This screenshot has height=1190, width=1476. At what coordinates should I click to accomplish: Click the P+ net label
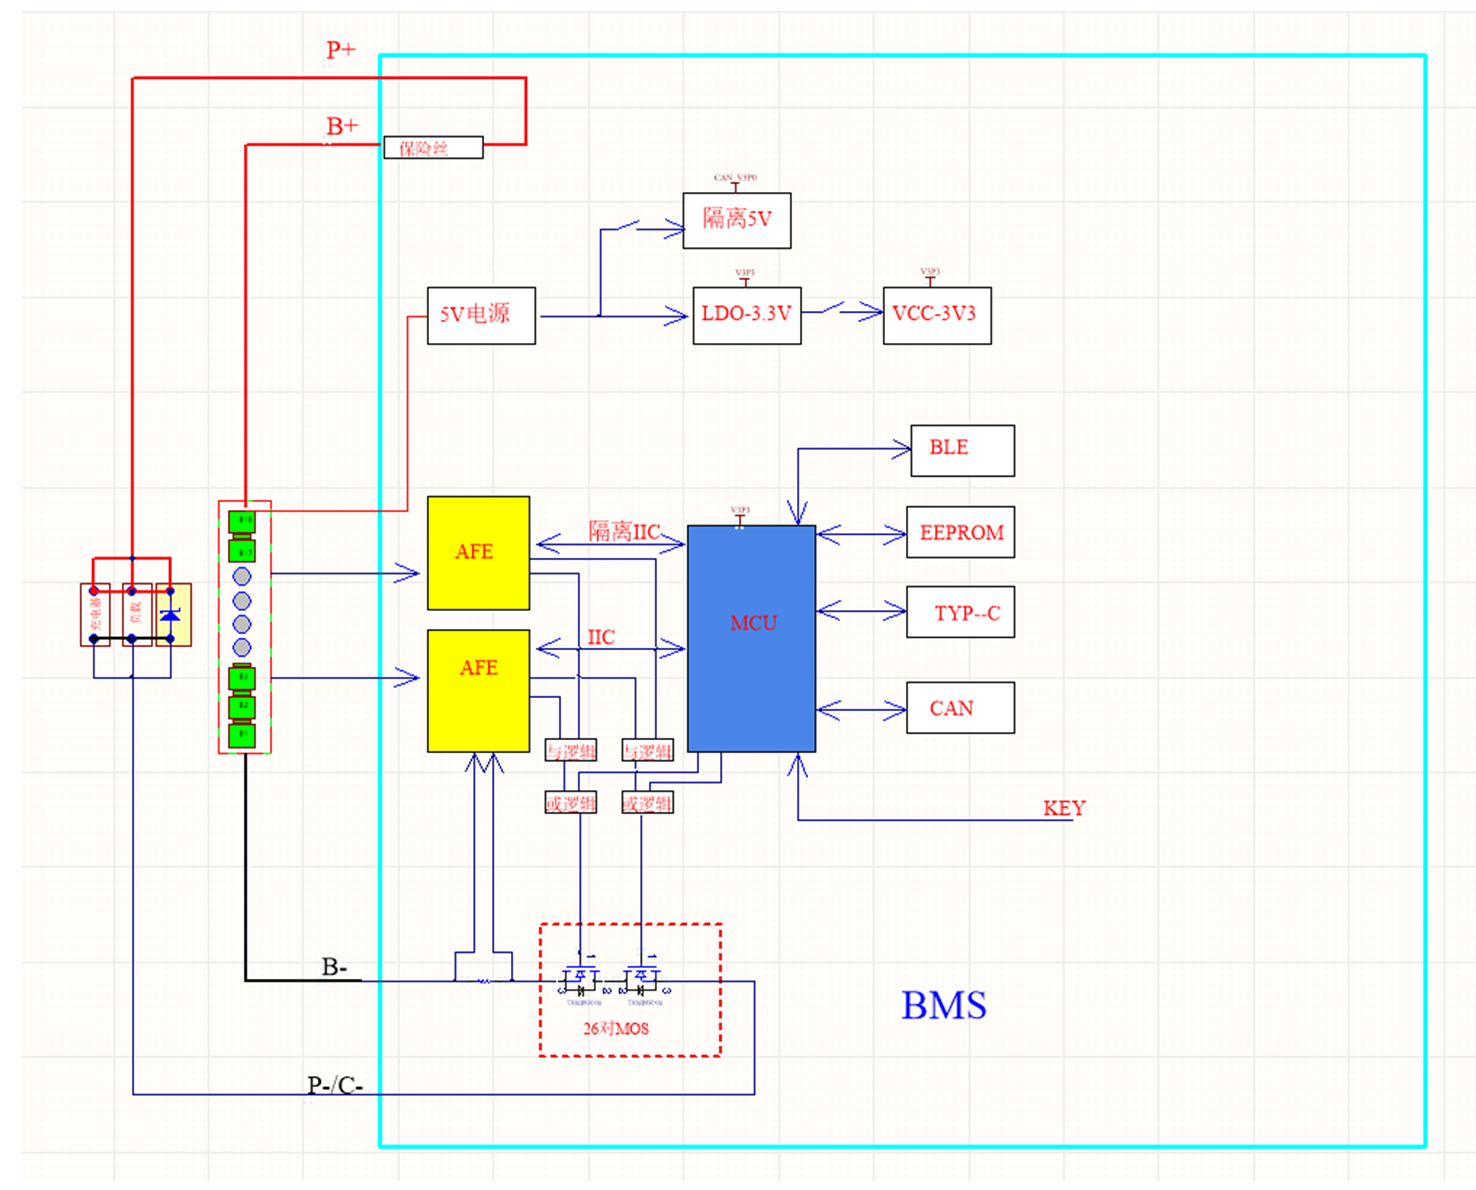[x=341, y=49]
